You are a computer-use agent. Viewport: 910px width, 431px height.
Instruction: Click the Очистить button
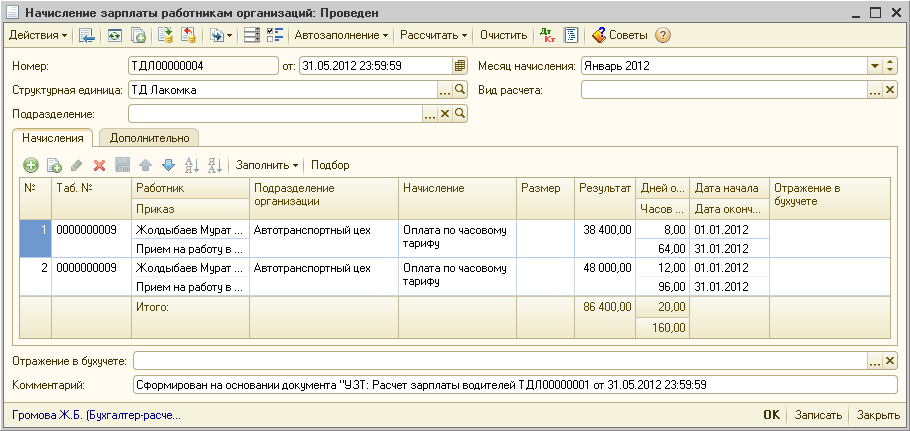pos(503,35)
